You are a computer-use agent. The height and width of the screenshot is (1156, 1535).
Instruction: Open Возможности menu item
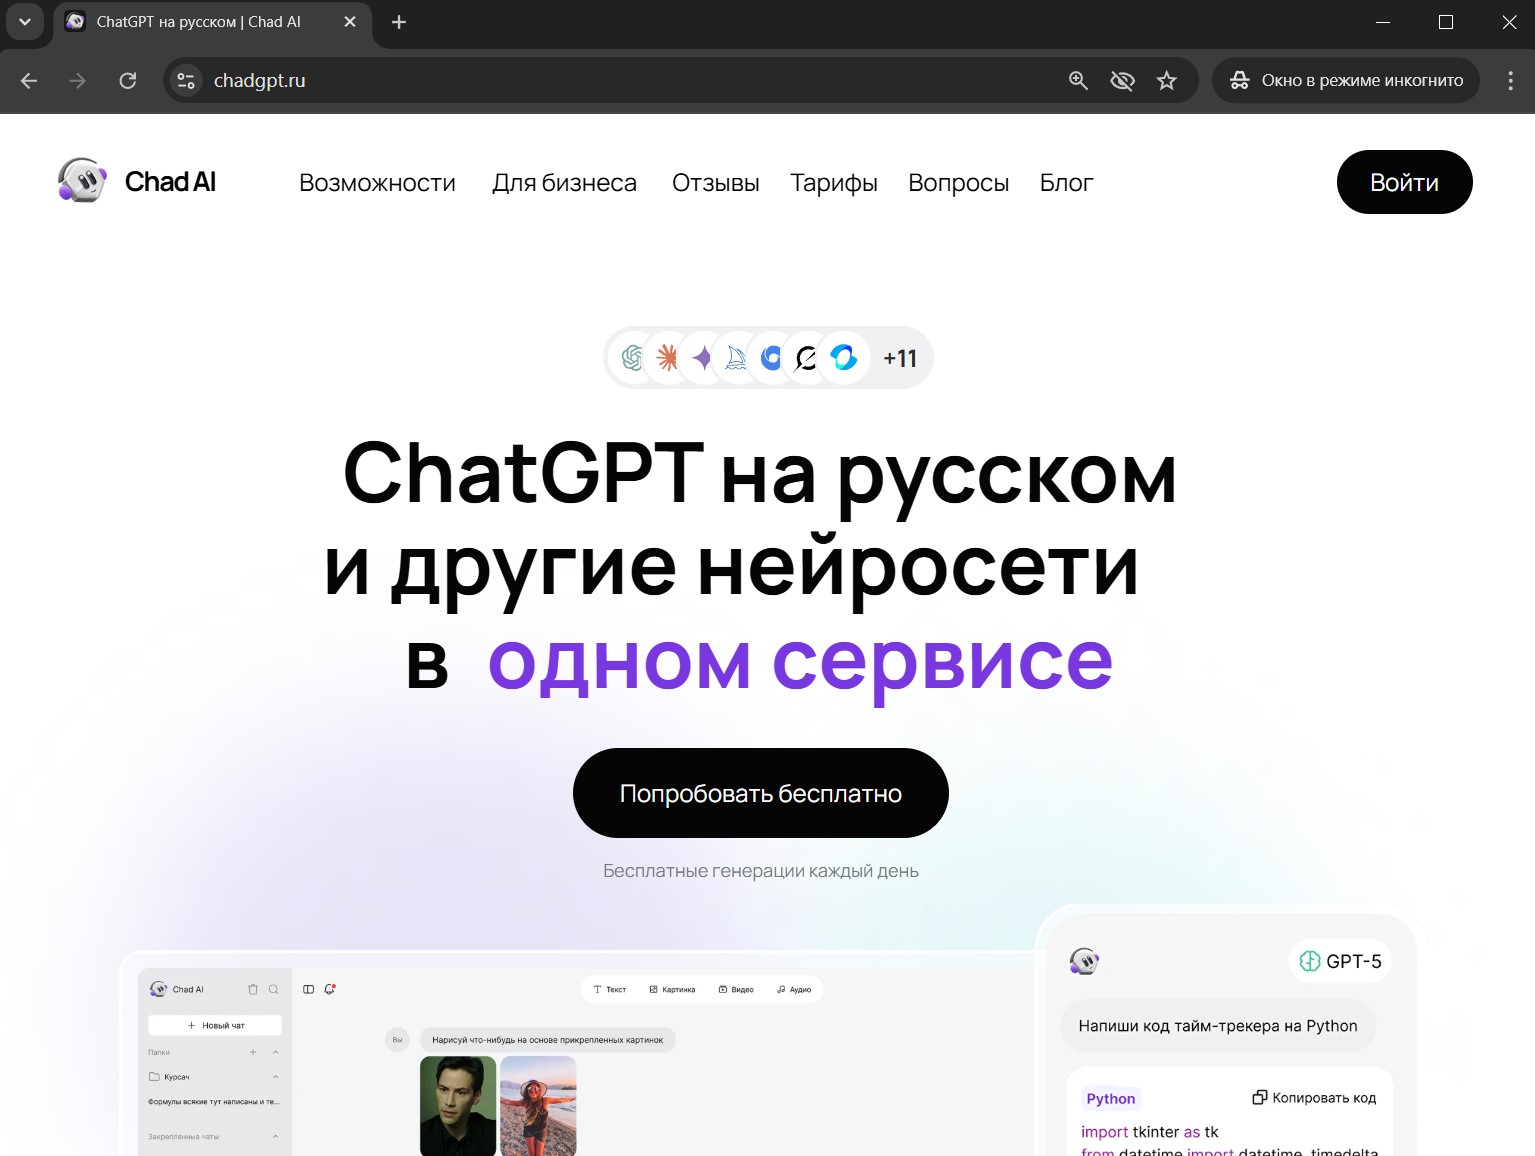coord(377,183)
